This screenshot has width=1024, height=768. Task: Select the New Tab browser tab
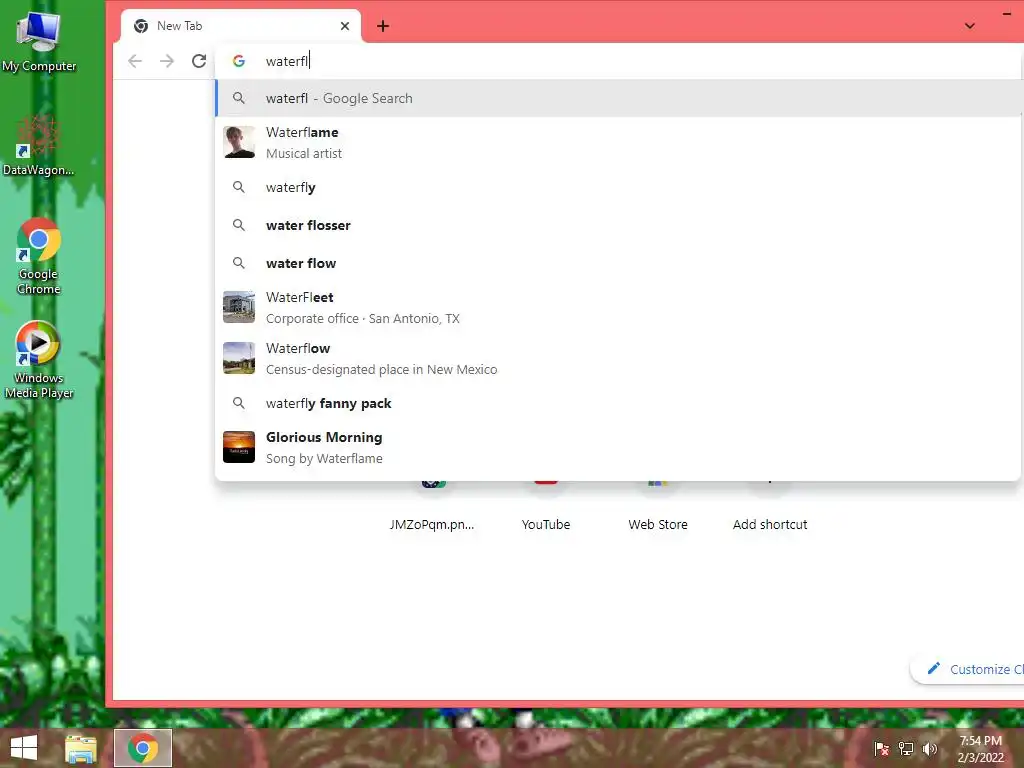click(241, 26)
